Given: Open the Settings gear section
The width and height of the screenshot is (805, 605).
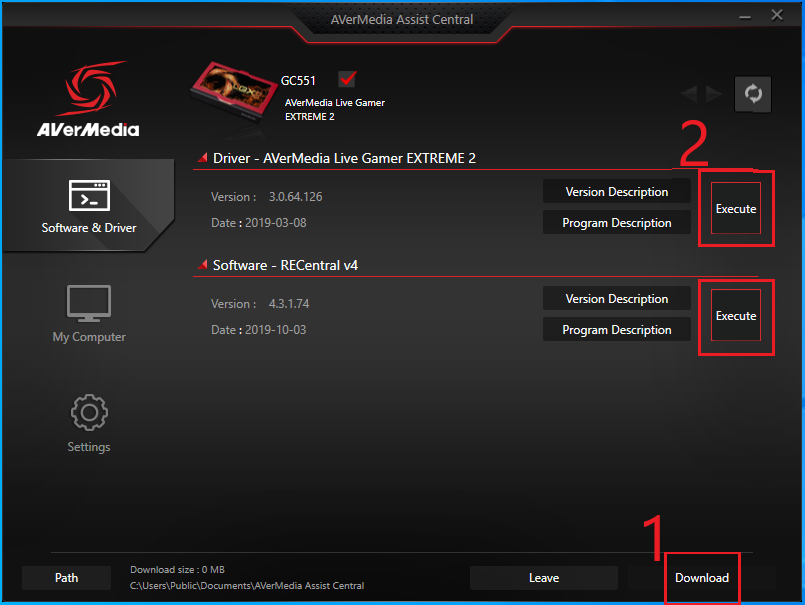Looking at the screenshot, I should coord(89,424).
